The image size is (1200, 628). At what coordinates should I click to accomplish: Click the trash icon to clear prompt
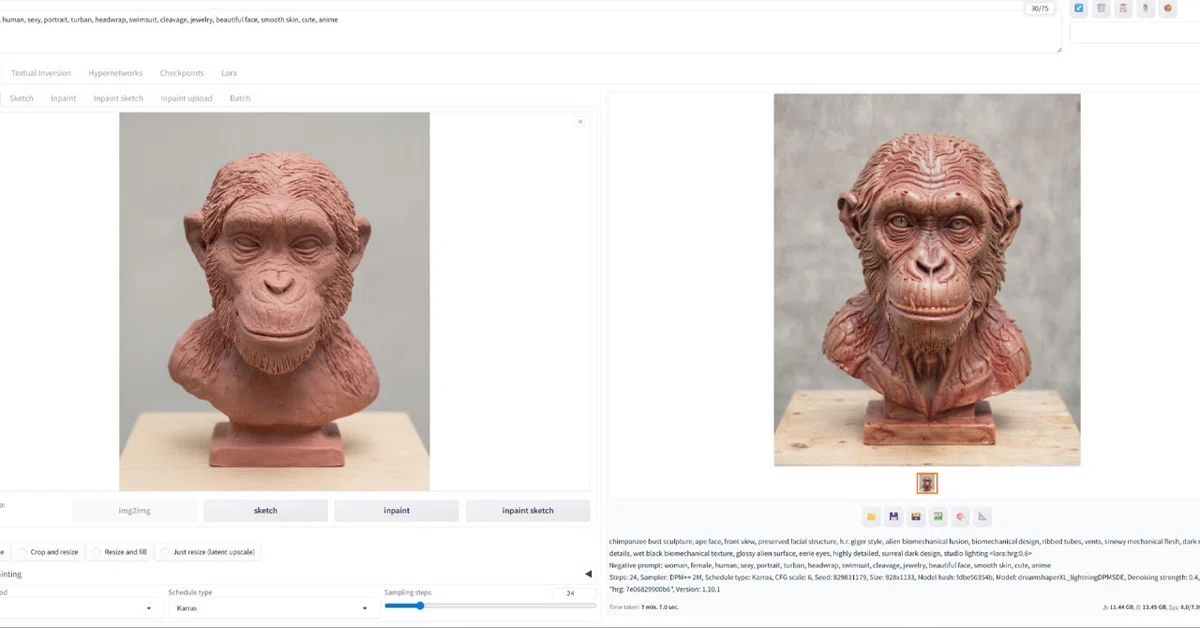pyautogui.click(x=1101, y=8)
